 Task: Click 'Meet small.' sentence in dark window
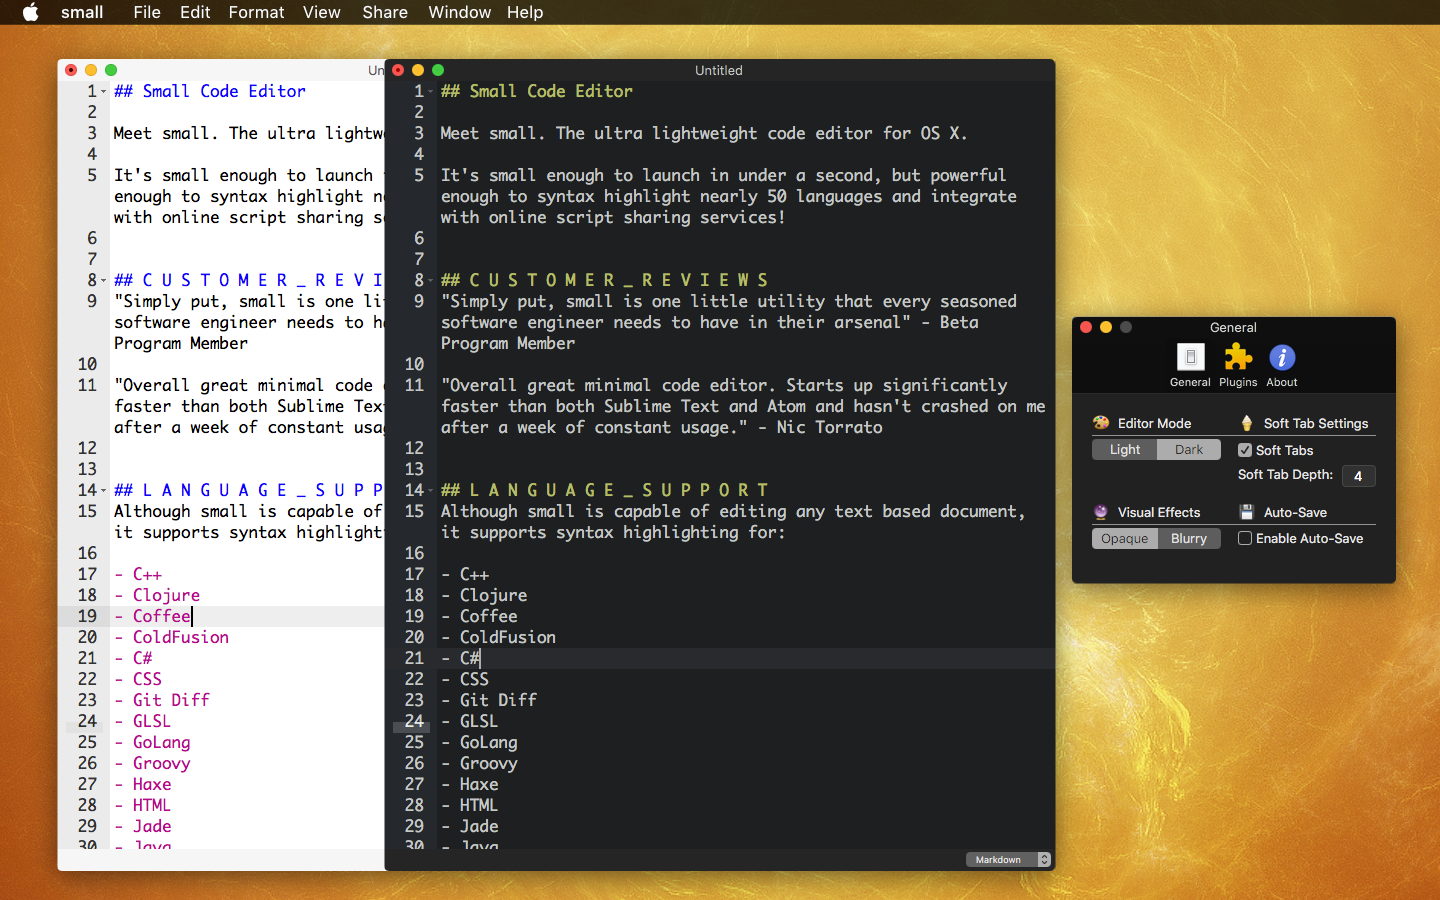[492, 133]
